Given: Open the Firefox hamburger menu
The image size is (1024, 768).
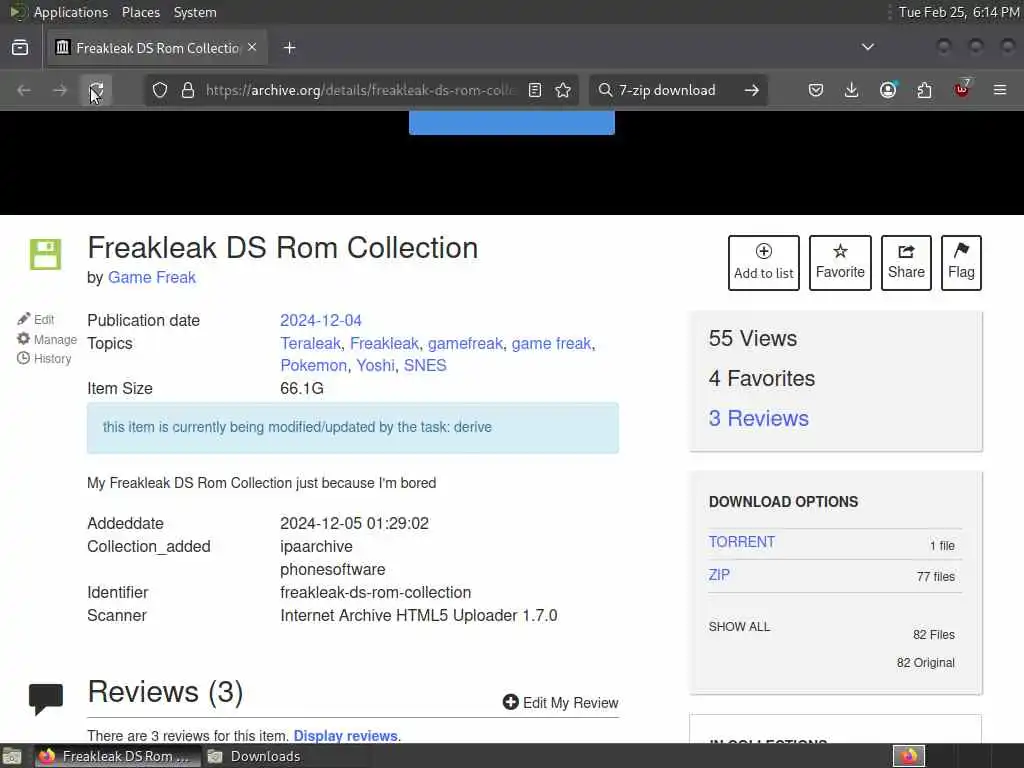Looking at the screenshot, I should pyautogui.click(x=1000, y=90).
